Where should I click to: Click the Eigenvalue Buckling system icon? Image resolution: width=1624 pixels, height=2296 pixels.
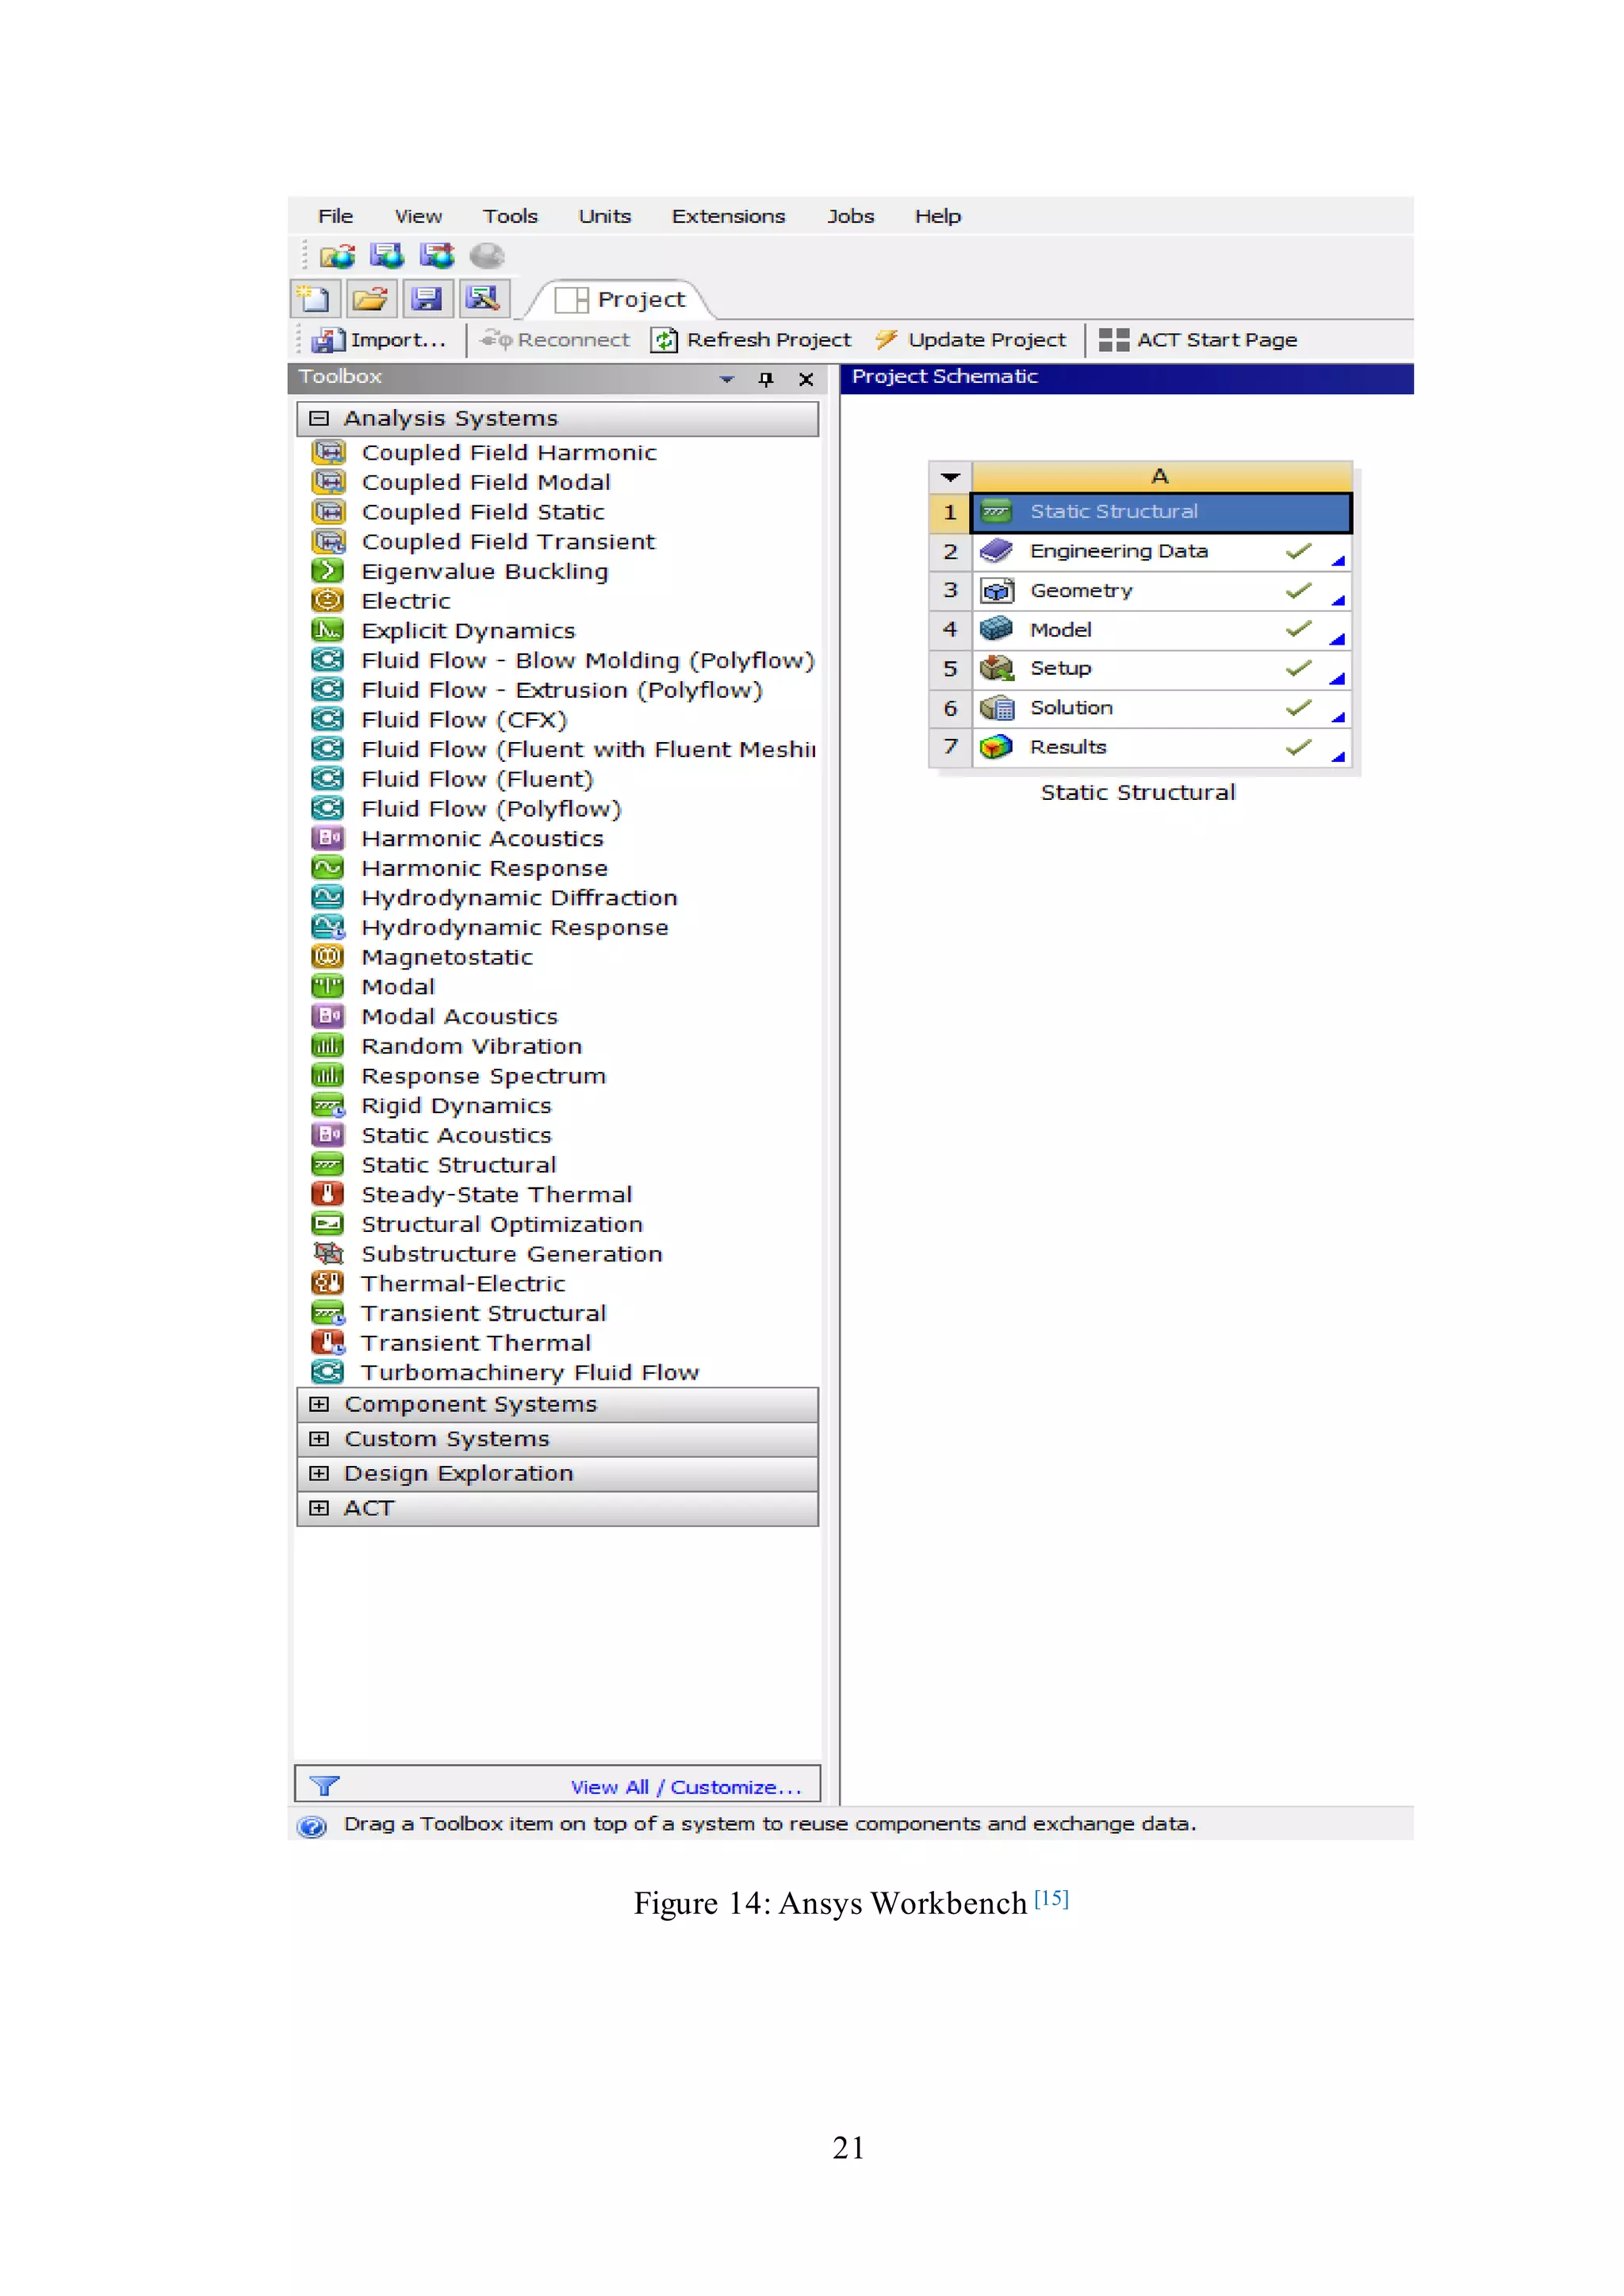[327, 571]
